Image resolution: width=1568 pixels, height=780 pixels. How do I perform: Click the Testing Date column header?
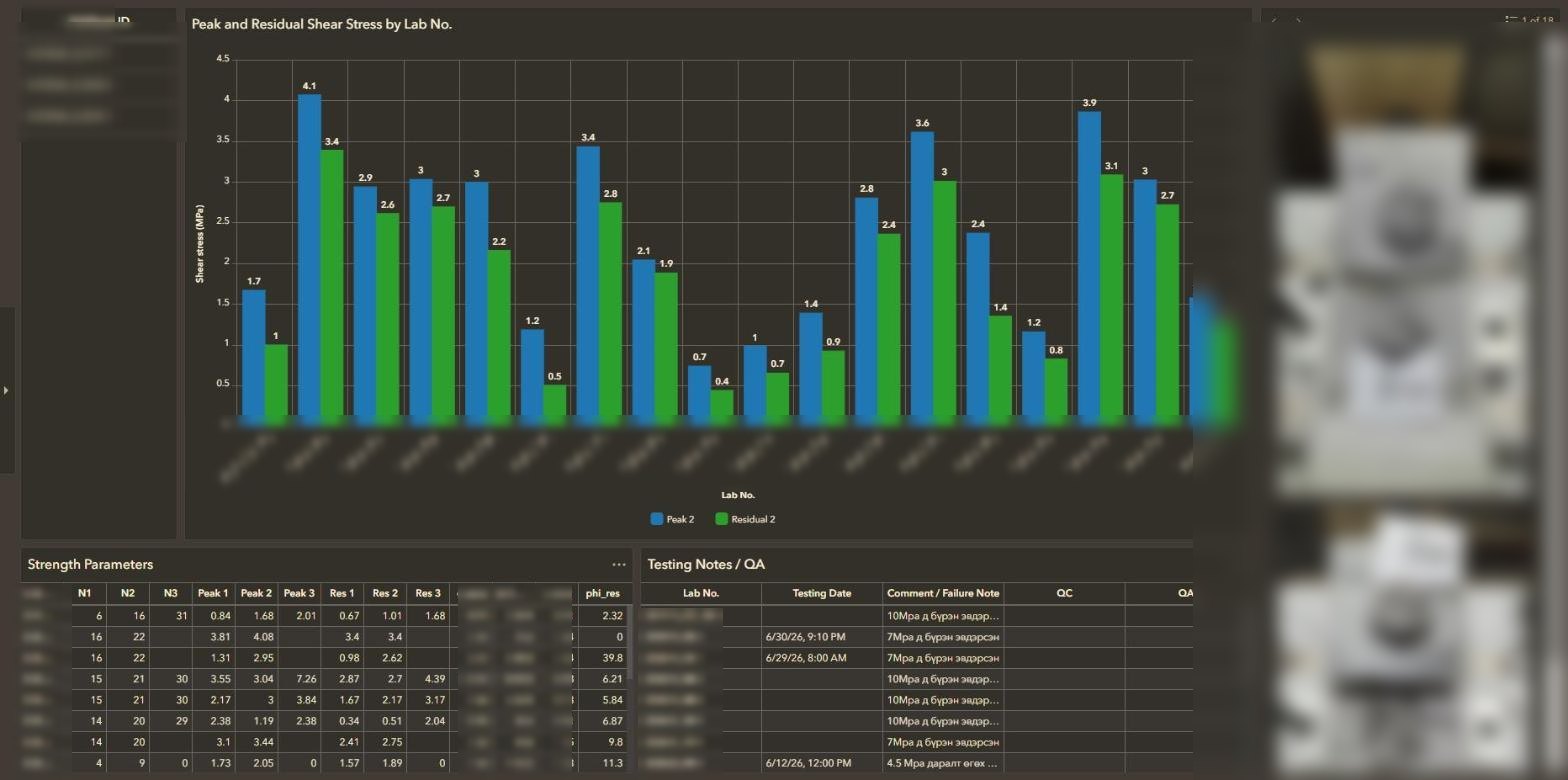click(x=822, y=593)
